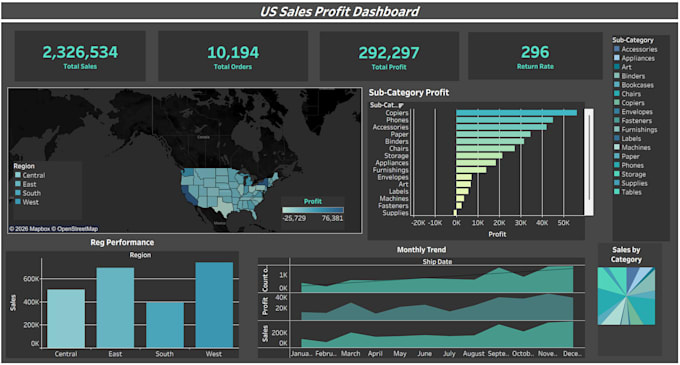
Task: Select the East region sales bar
Action: tap(115, 308)
